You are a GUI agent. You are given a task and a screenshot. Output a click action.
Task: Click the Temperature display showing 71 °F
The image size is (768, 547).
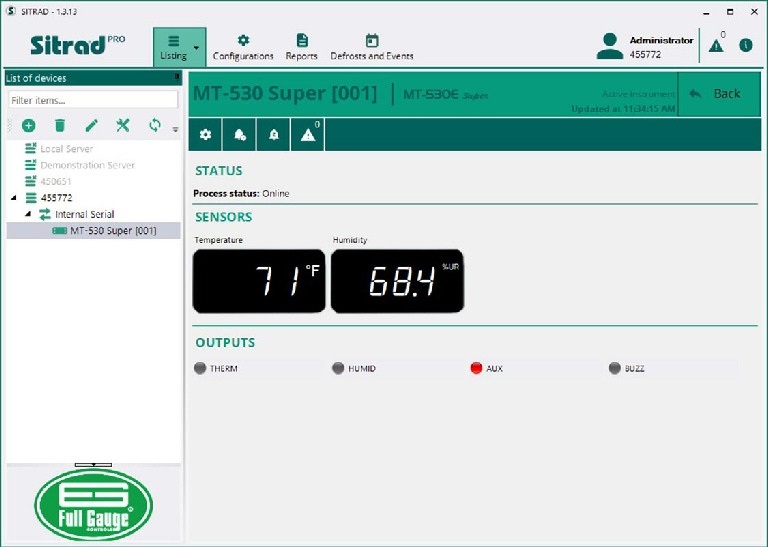tap(259, 281)
